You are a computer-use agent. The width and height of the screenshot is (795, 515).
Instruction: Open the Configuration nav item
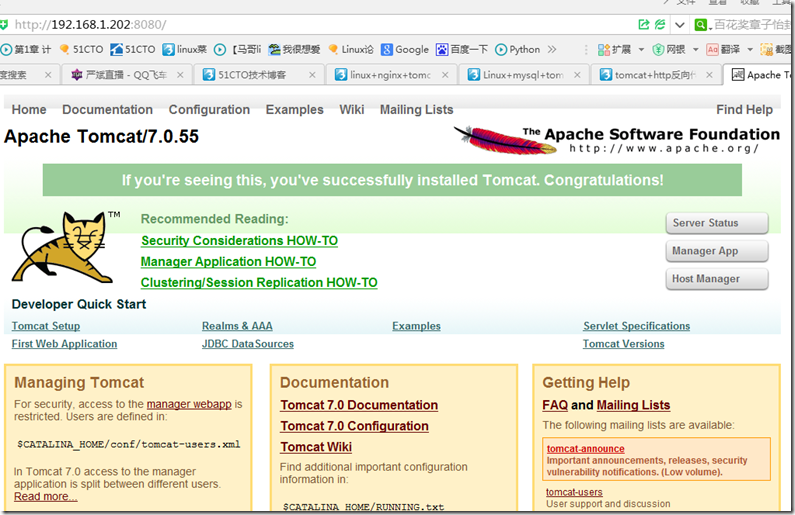click(x=209, y=109)
